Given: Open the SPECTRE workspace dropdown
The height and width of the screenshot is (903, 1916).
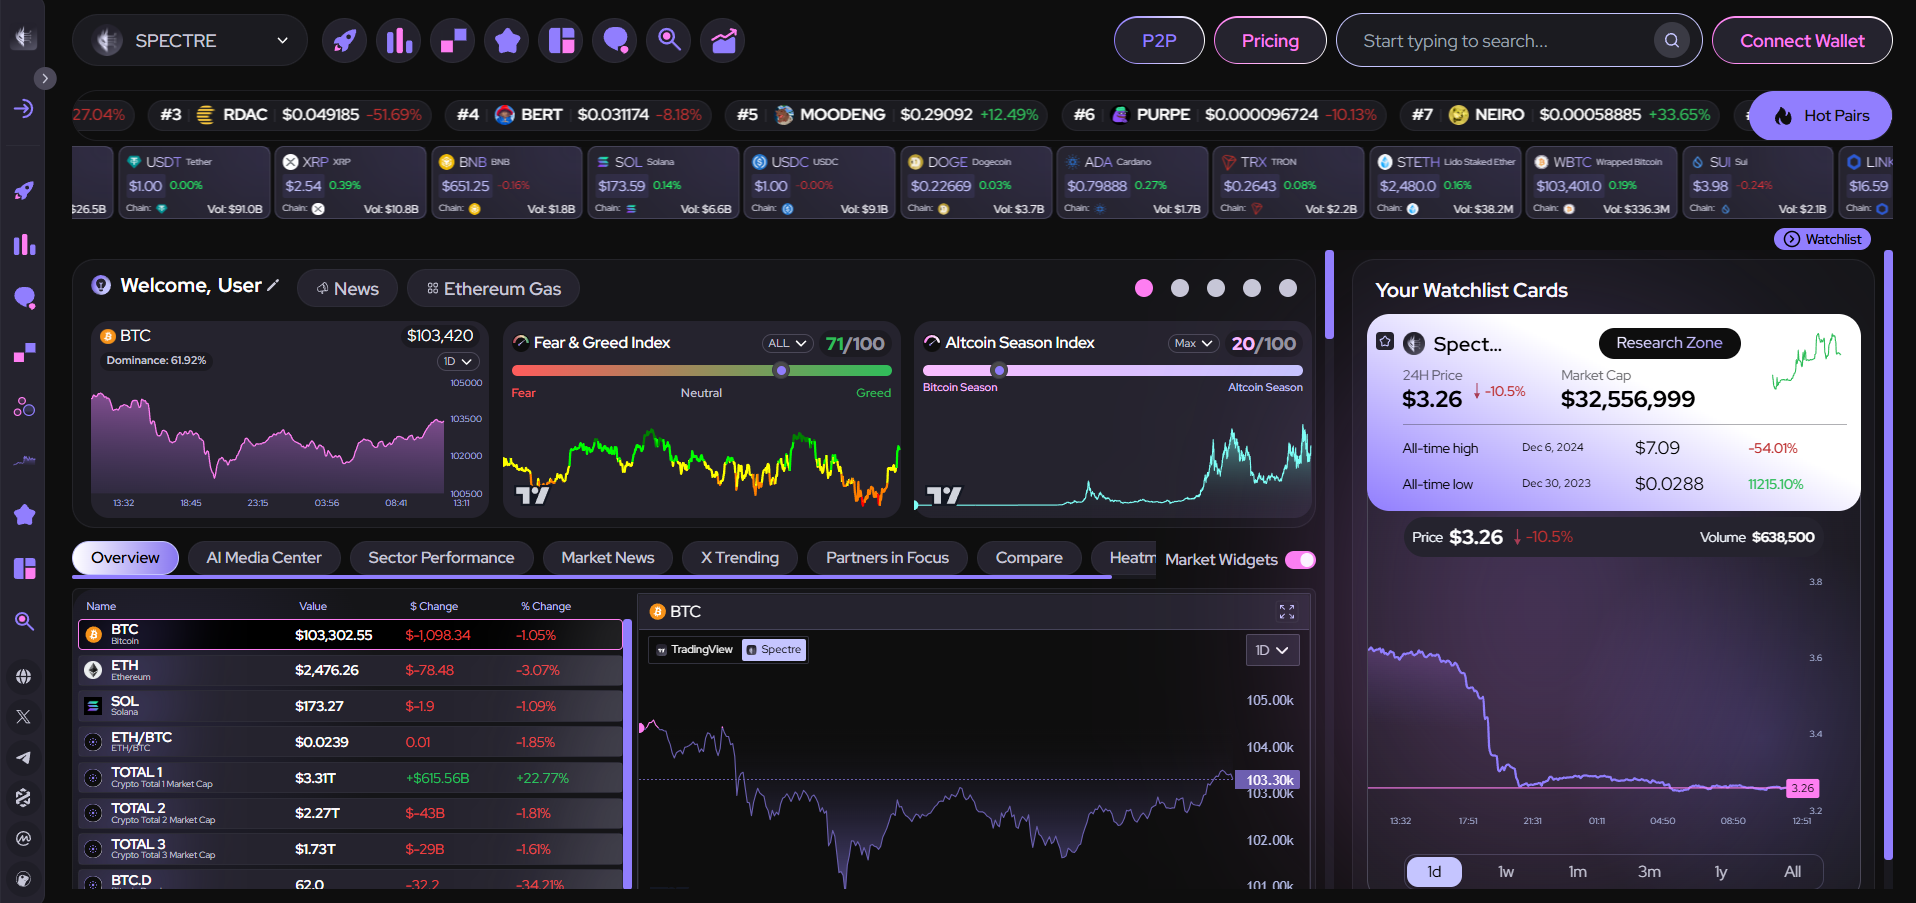Looking at the screenshot, I should tap(189, 40).
